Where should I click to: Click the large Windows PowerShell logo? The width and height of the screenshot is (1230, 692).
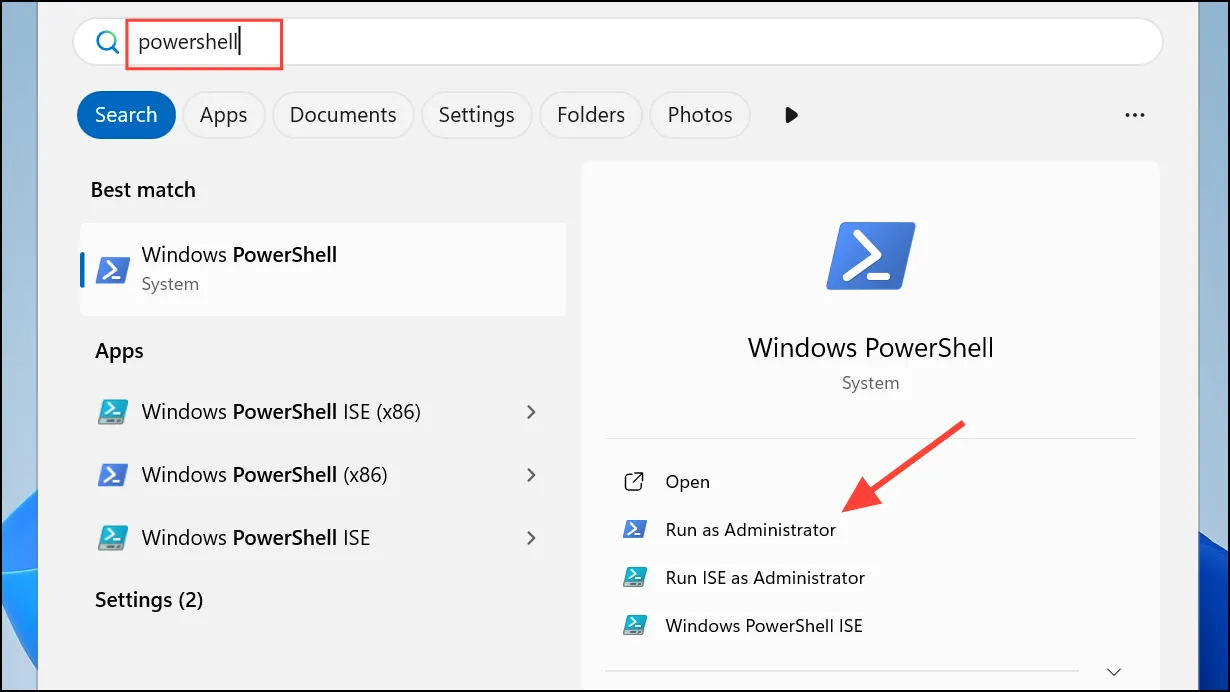click(x=870, y=257)
